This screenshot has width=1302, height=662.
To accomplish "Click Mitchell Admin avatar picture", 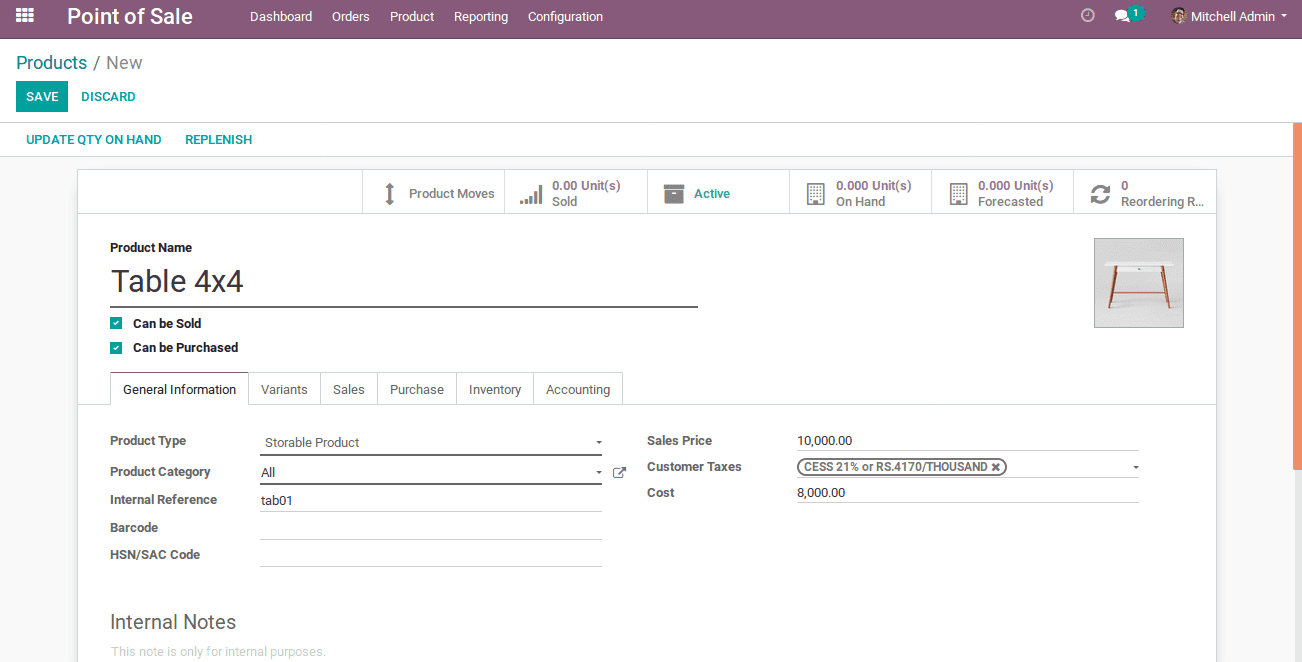I will click(1179, 16).
